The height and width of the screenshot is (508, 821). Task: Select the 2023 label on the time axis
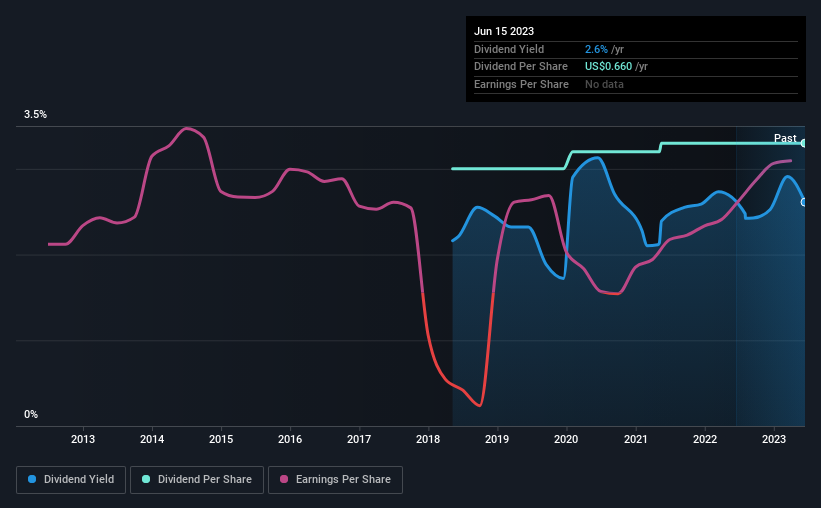[x=773, y=439]
